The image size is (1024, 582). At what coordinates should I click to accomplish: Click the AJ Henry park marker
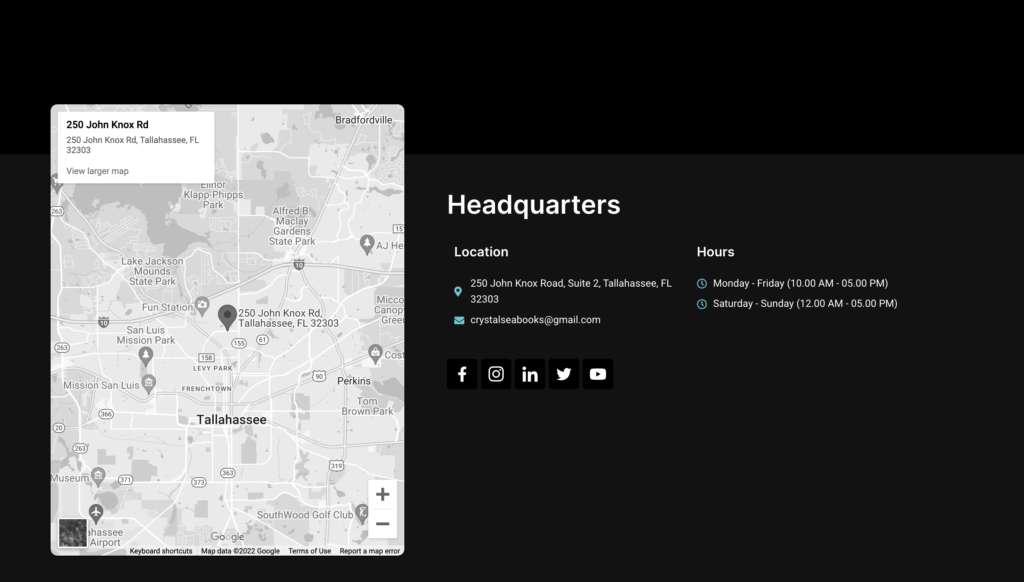click(x=367, y=245)
